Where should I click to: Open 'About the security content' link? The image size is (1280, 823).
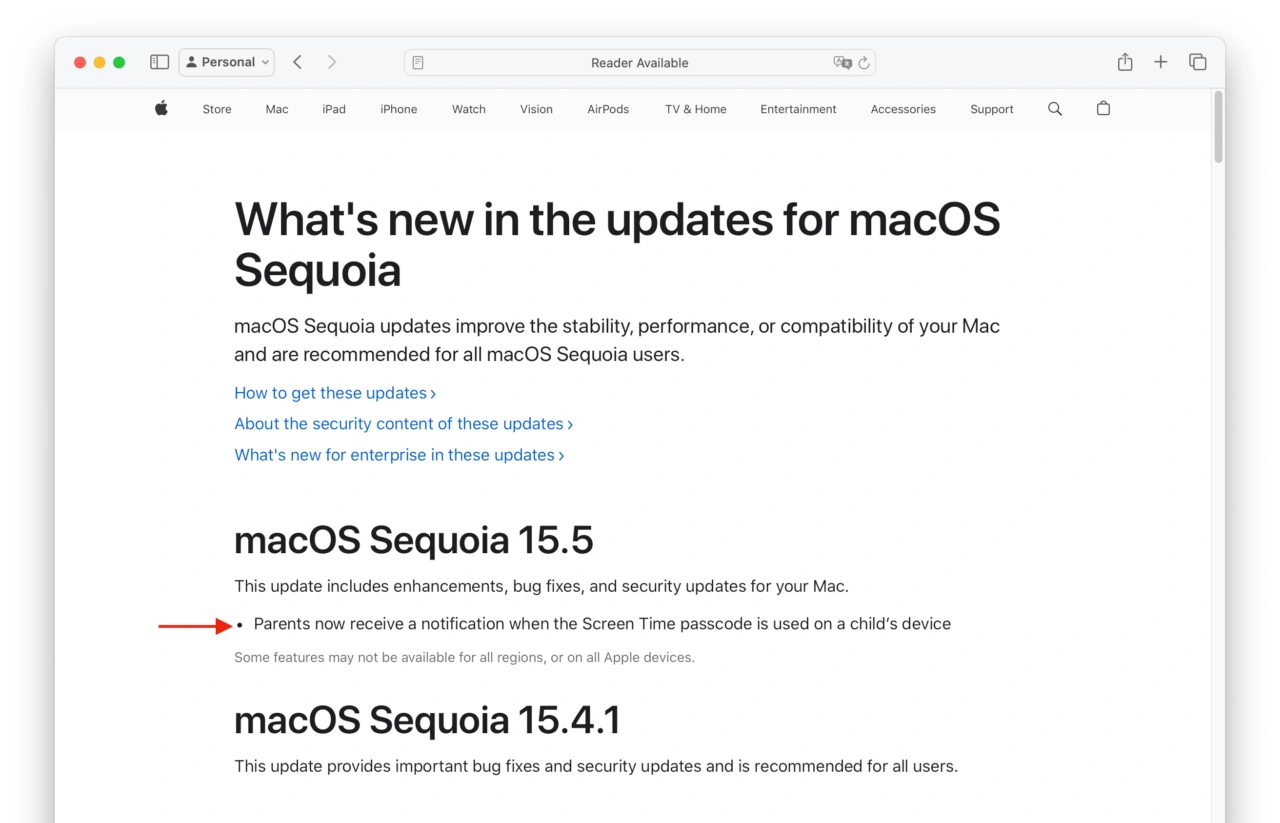point(403,424)
